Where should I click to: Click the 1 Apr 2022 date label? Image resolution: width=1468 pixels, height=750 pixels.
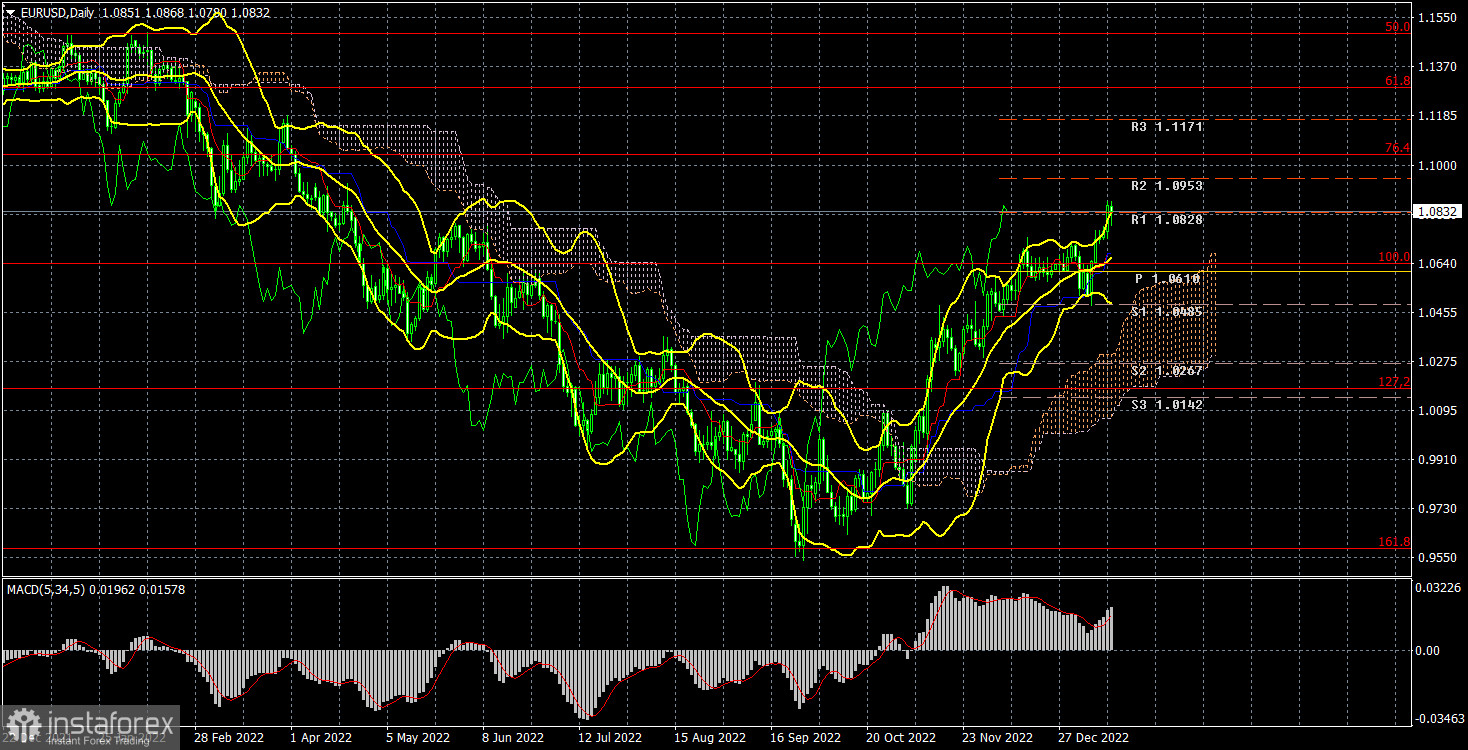(320, 737)
